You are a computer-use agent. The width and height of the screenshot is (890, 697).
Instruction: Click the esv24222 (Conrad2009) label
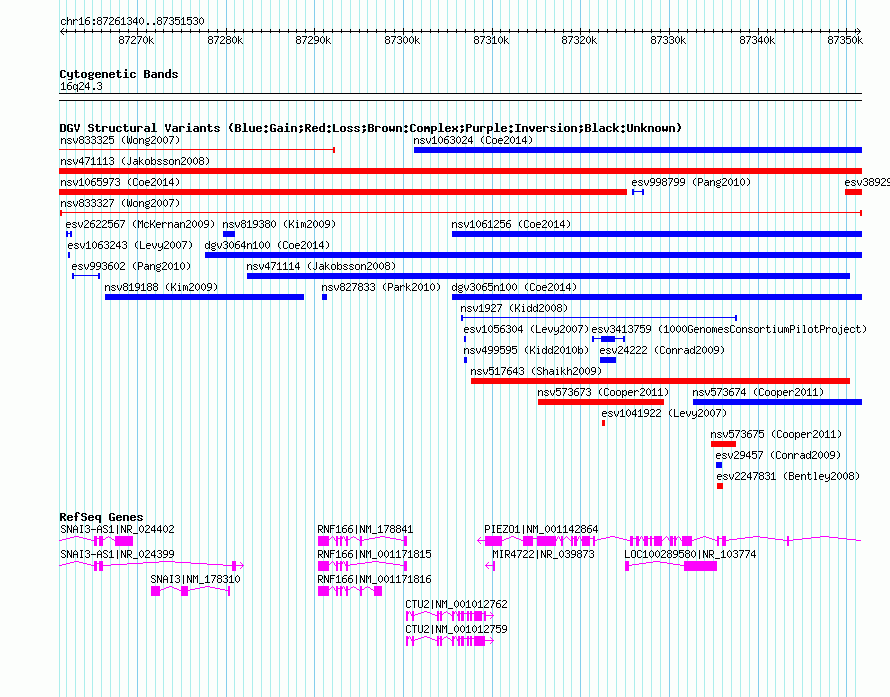(662, 350)
